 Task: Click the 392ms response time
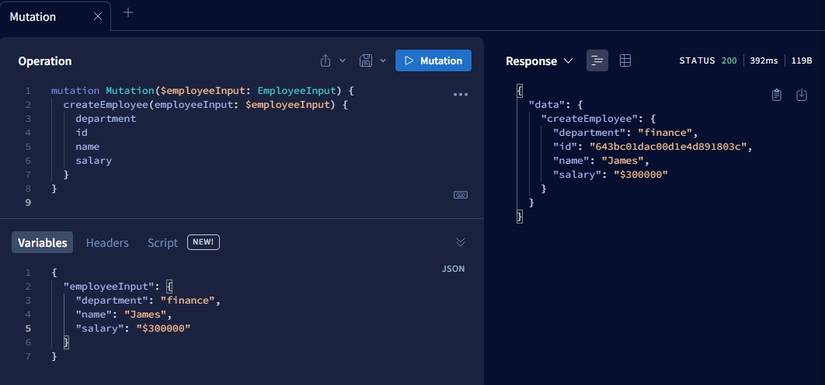[764, 60]
